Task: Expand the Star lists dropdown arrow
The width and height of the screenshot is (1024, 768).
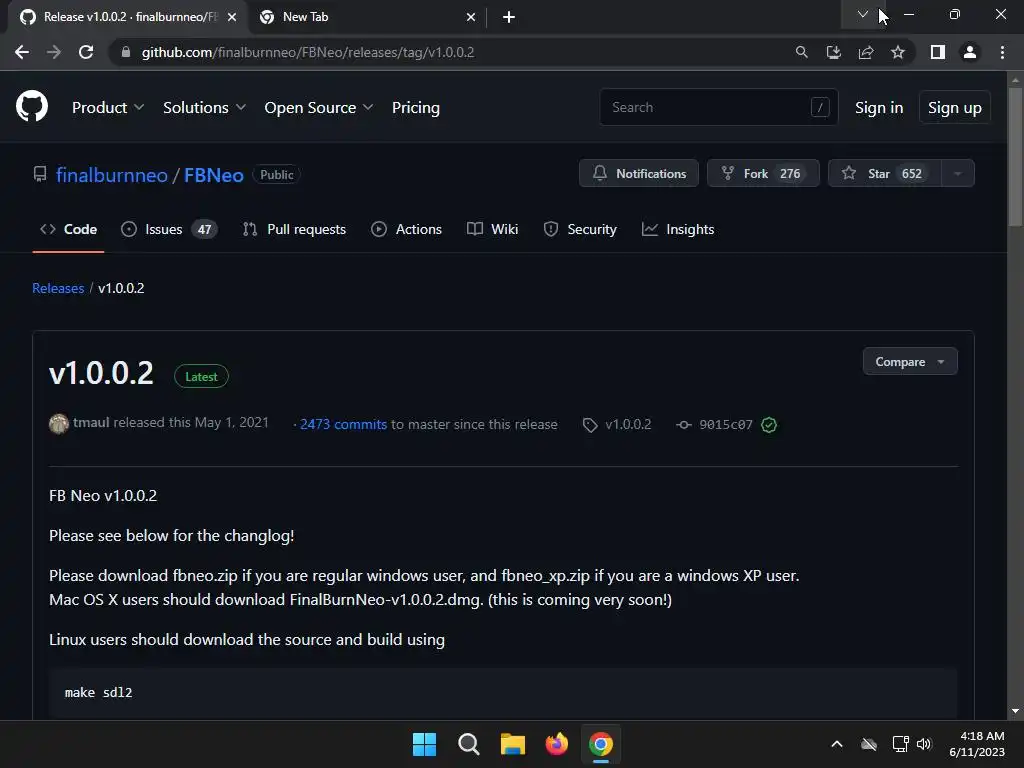Action: click(x=957, y=173)
